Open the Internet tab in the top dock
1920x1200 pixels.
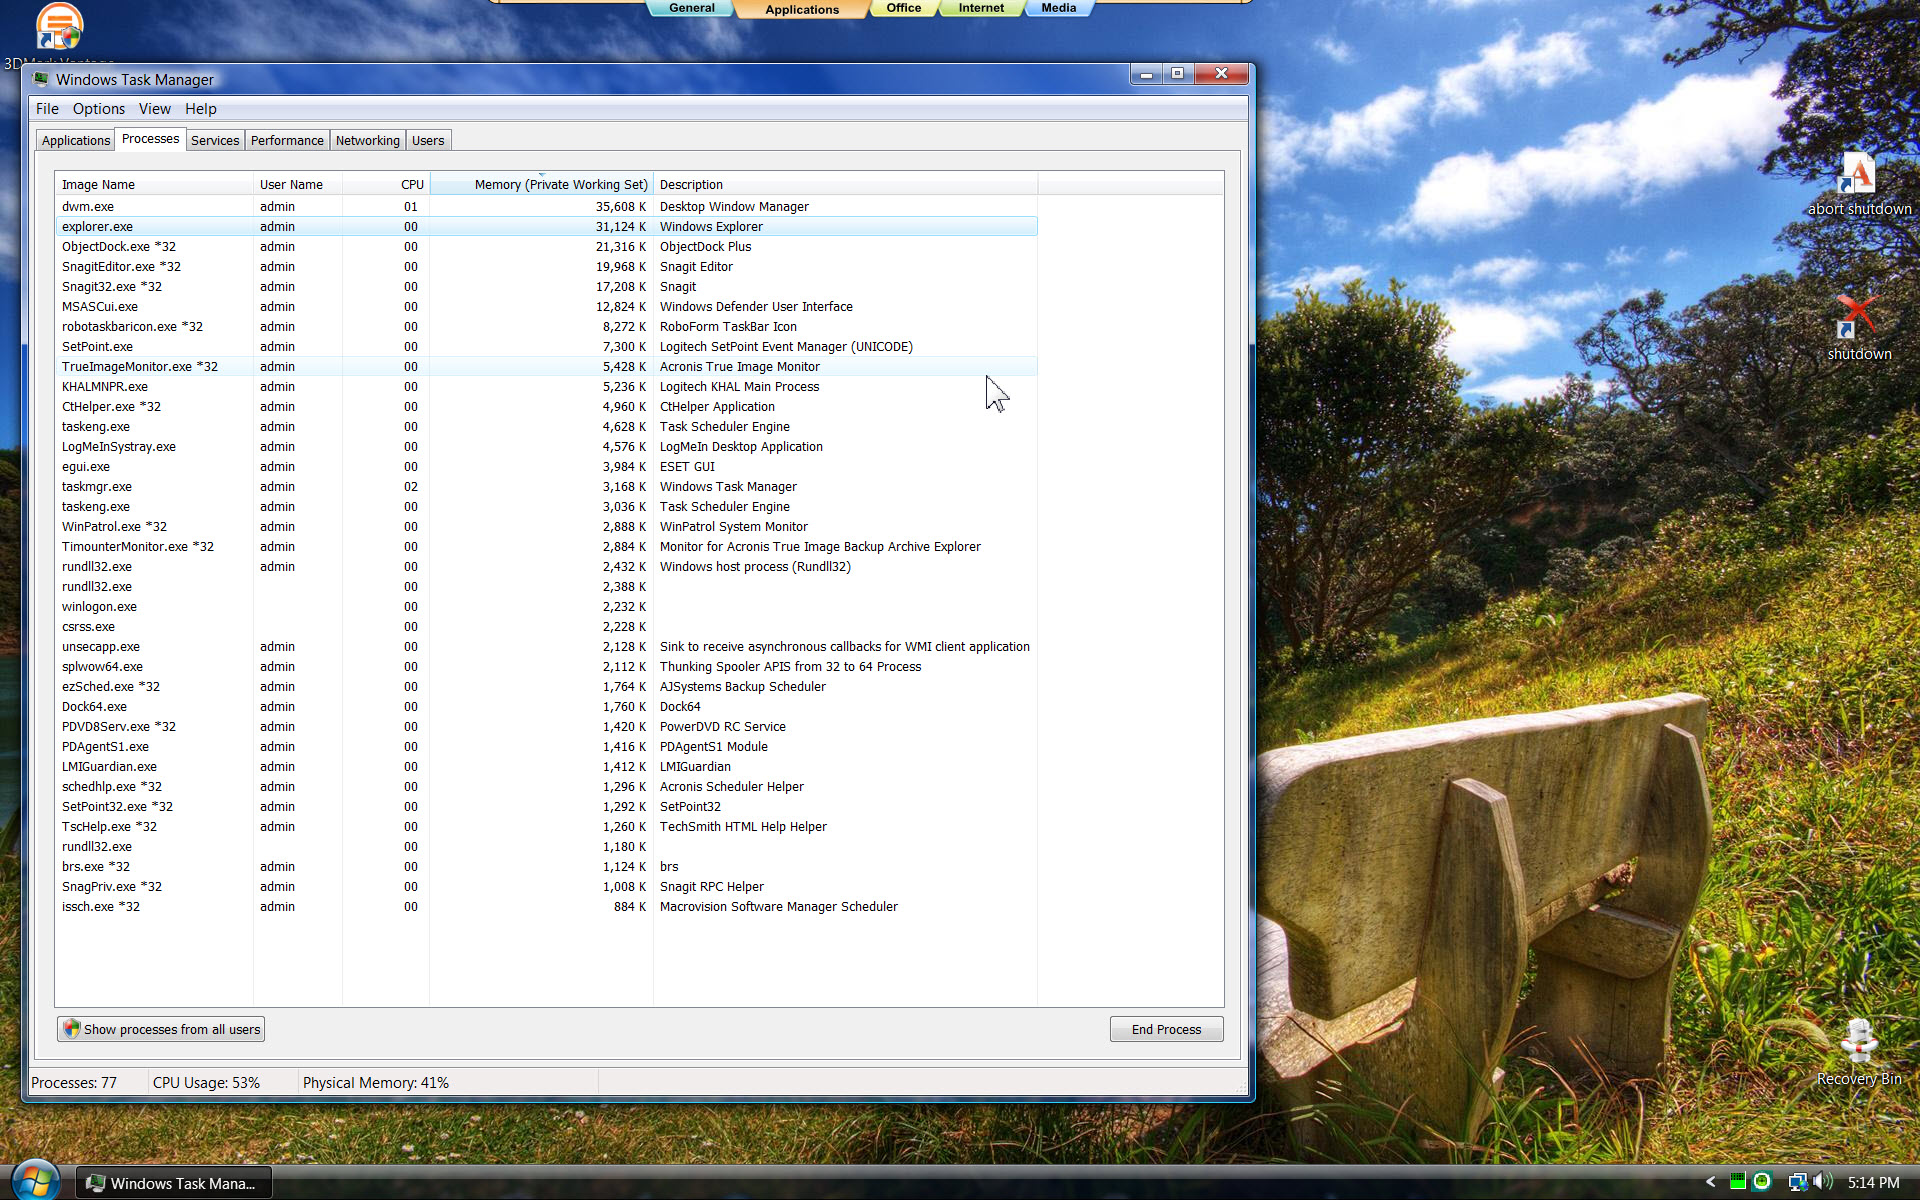pyautogui.click(x=981, y=8)
